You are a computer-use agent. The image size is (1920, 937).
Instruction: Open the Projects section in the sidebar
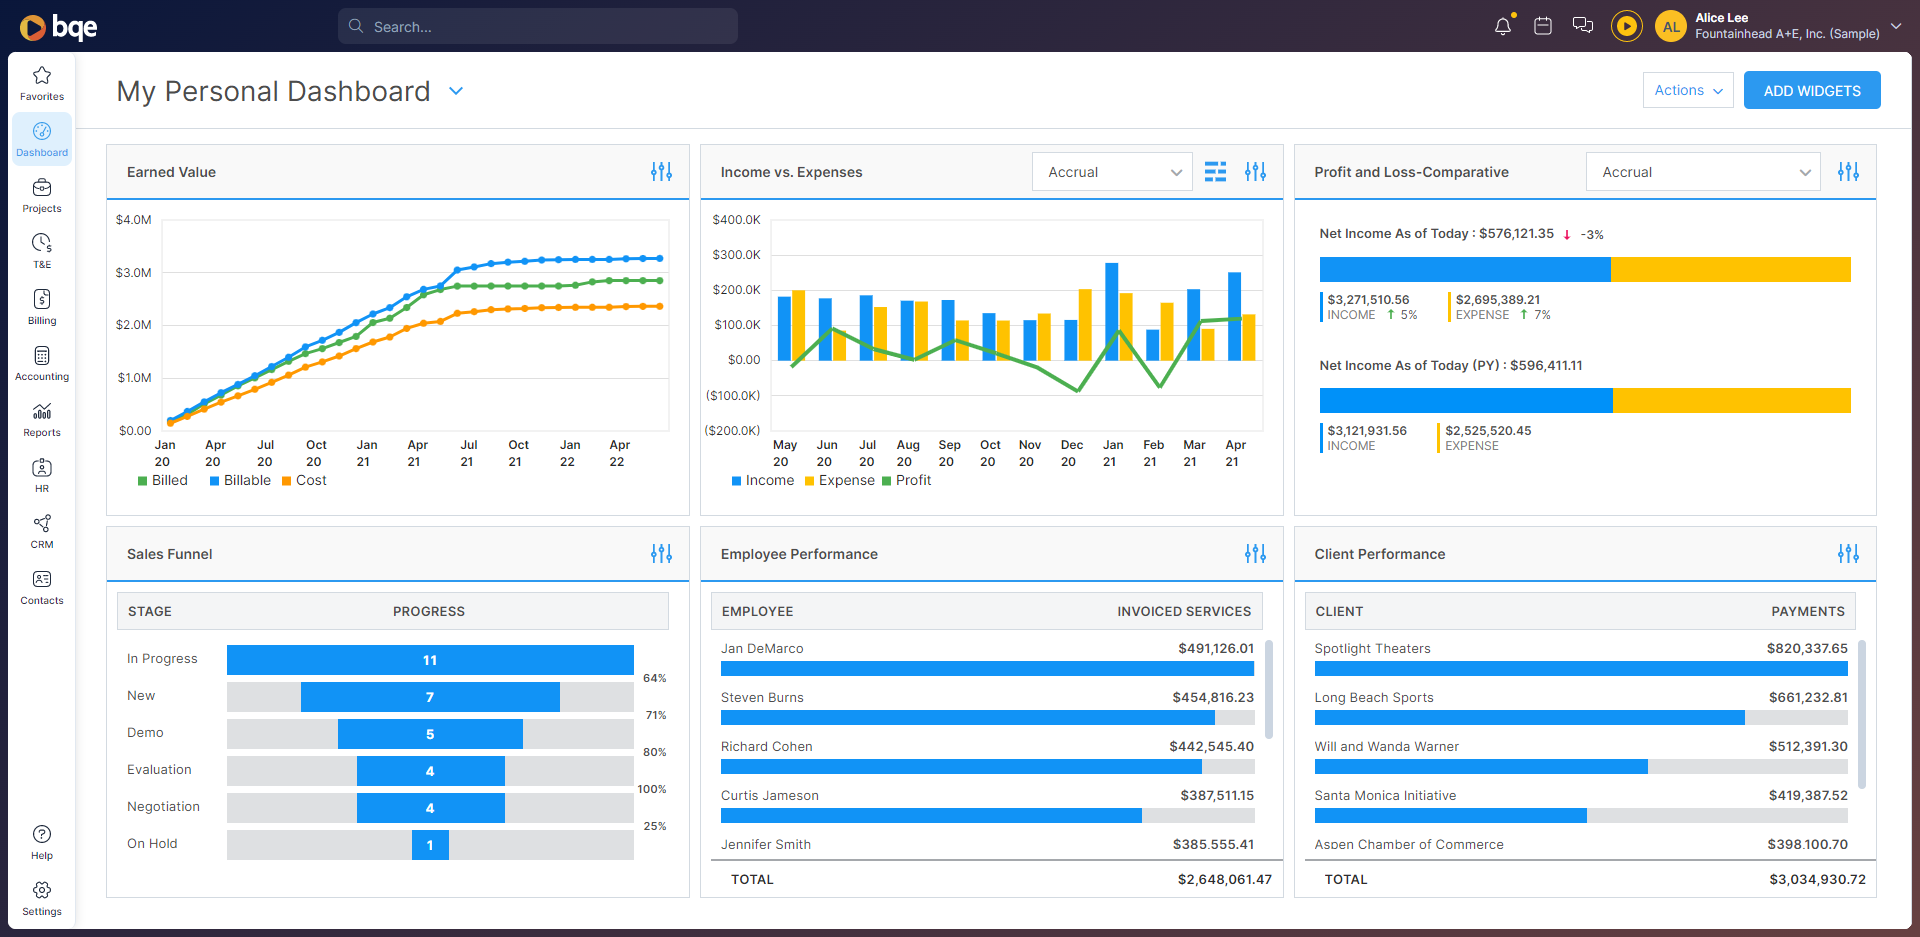tap(42, 195)
